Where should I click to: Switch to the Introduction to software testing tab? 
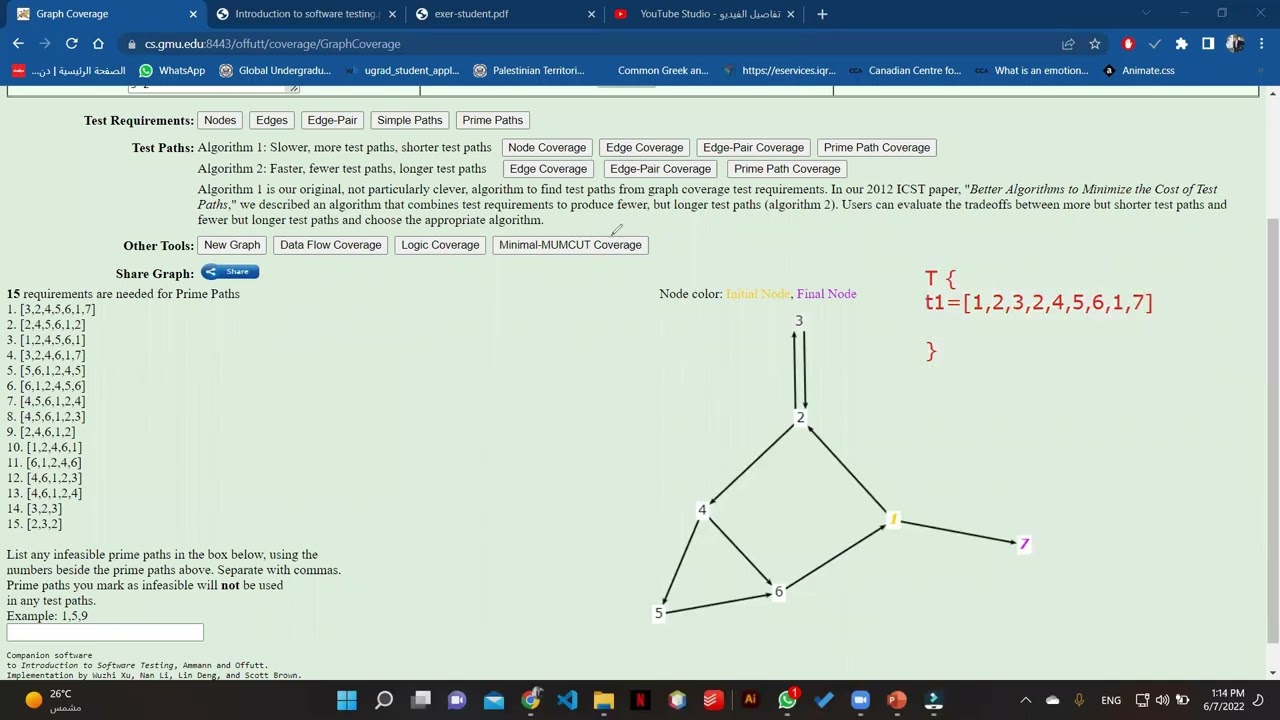coord(305,14)
